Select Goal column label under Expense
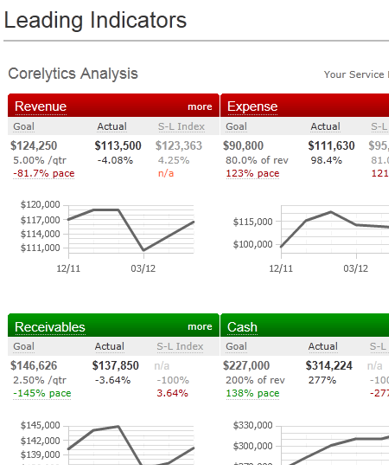Image resolution: width=389 pixels, height=465 pixels. click(236, 127)
